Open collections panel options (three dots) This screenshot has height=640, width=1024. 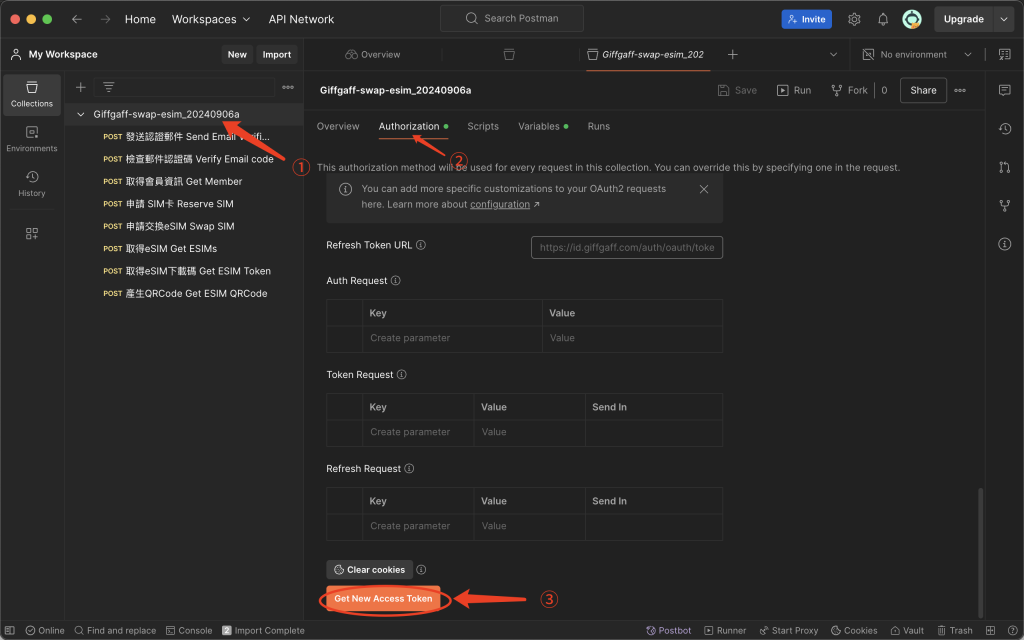(x=288, y=87)
